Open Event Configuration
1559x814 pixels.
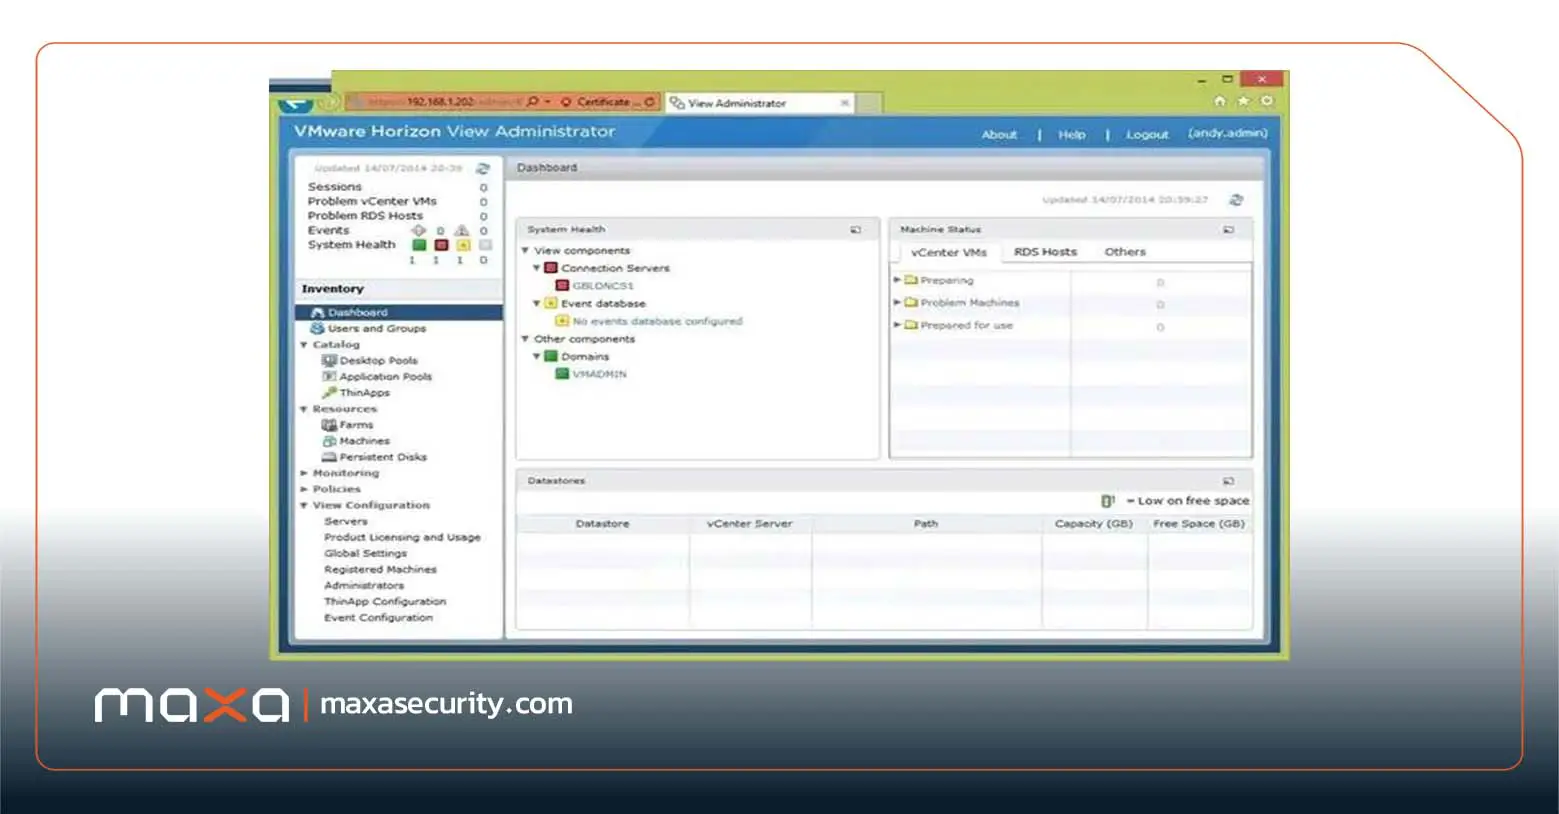[378, 618]
